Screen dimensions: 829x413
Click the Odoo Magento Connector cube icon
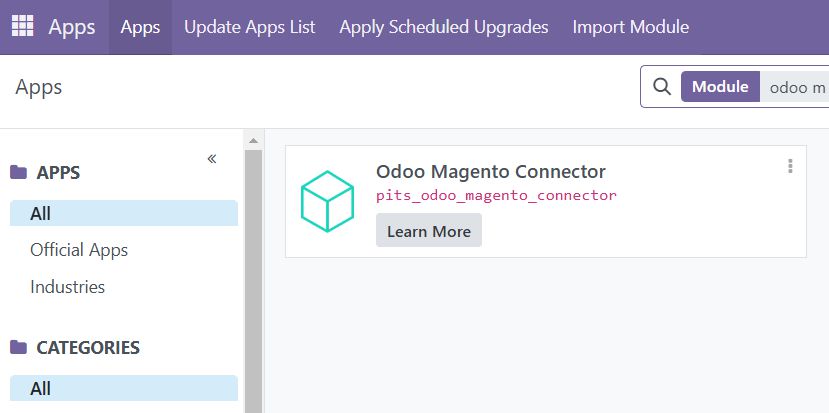coord(327,201)
